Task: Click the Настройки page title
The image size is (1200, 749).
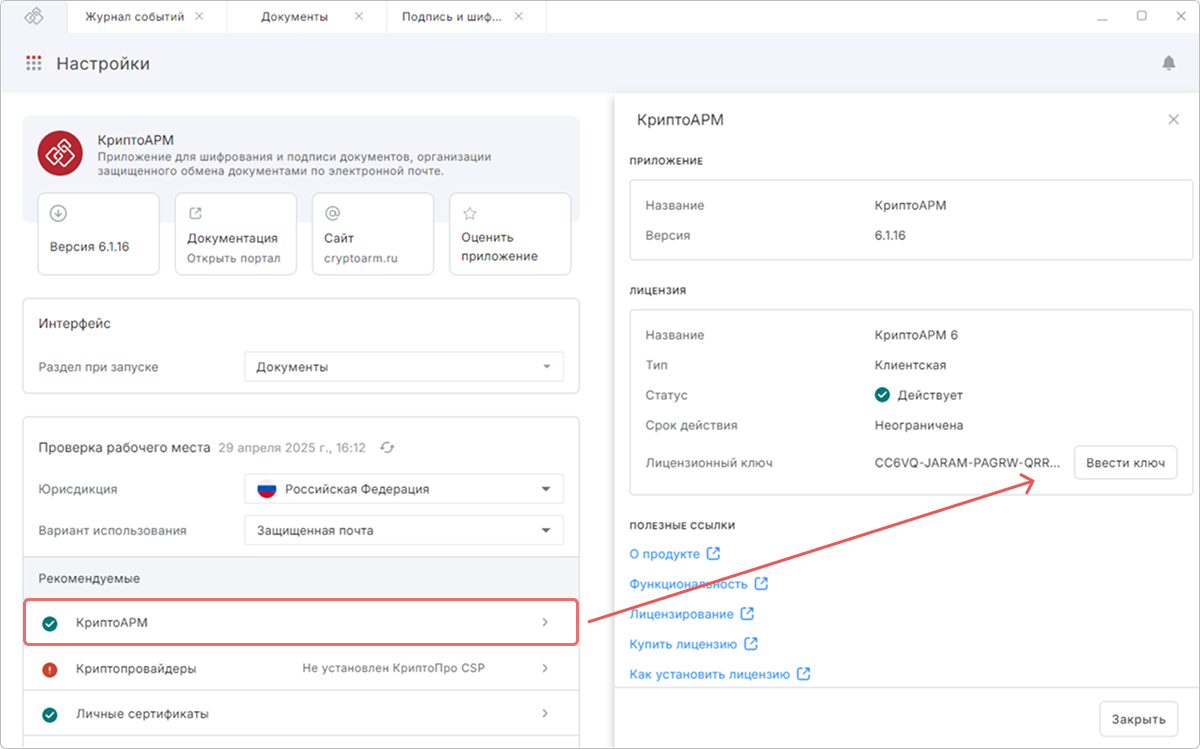Action: 103,64
